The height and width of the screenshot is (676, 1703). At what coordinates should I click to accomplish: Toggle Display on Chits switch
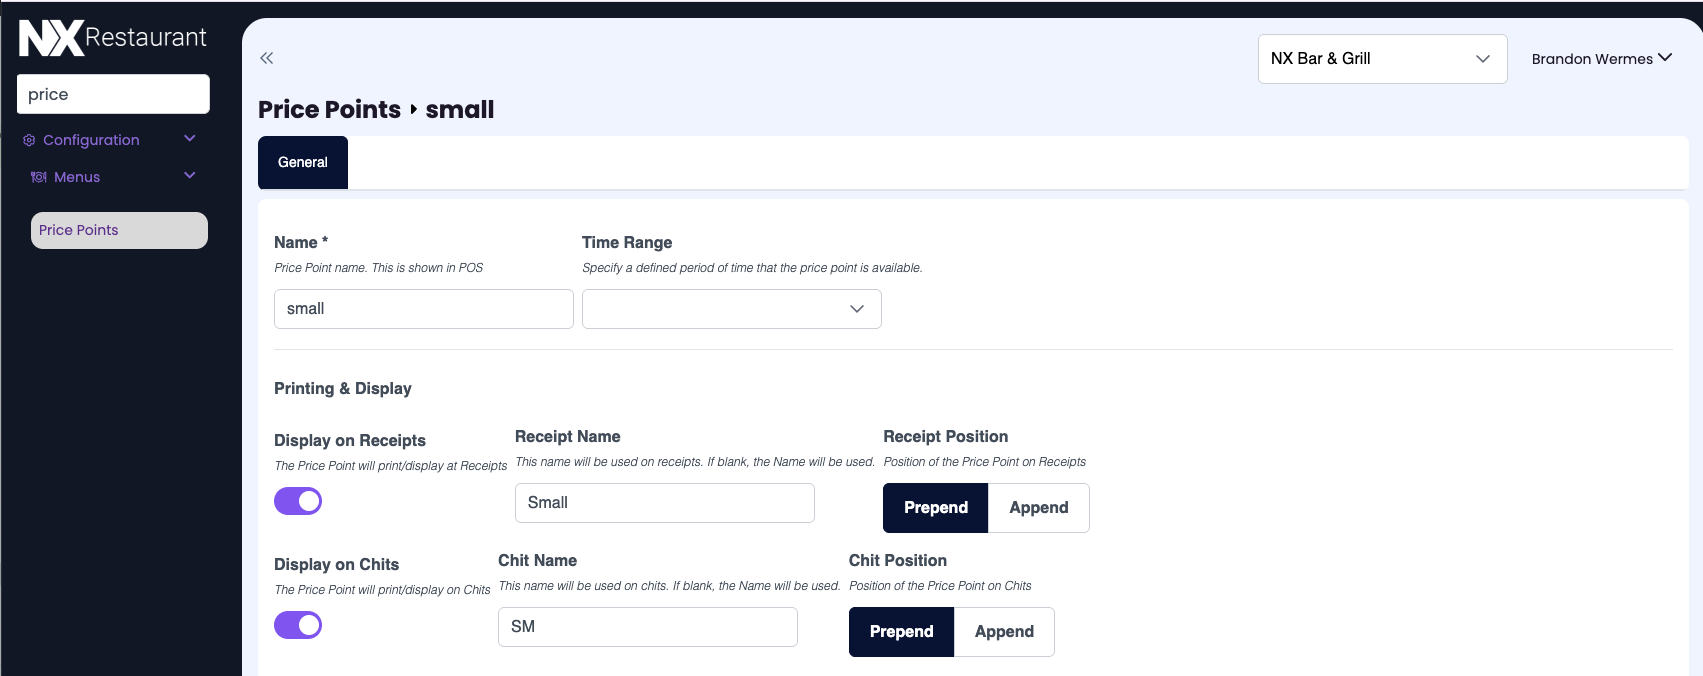(x=298, y=625)
